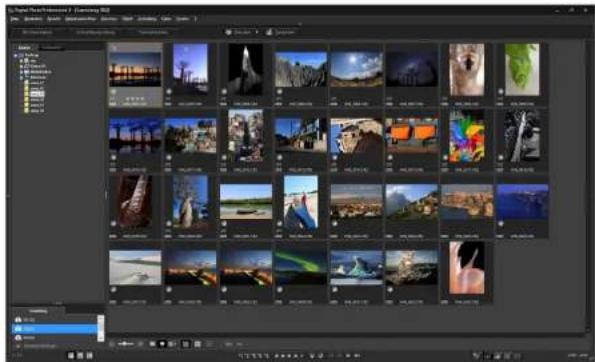Select the last yellow folder in the folder tree
This screenshot has width=595, height=362.
point(34,110)
